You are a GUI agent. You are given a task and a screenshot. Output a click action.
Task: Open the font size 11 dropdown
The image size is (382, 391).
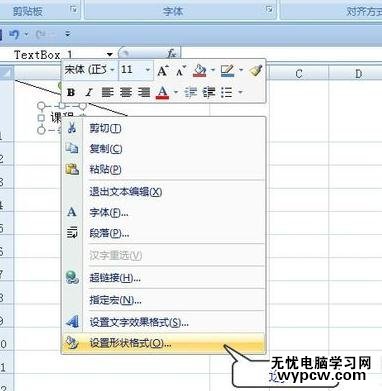(x=148, y=70)
